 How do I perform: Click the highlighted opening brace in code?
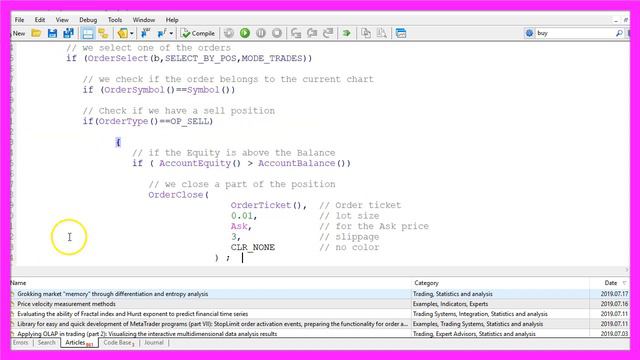point(118,142)
